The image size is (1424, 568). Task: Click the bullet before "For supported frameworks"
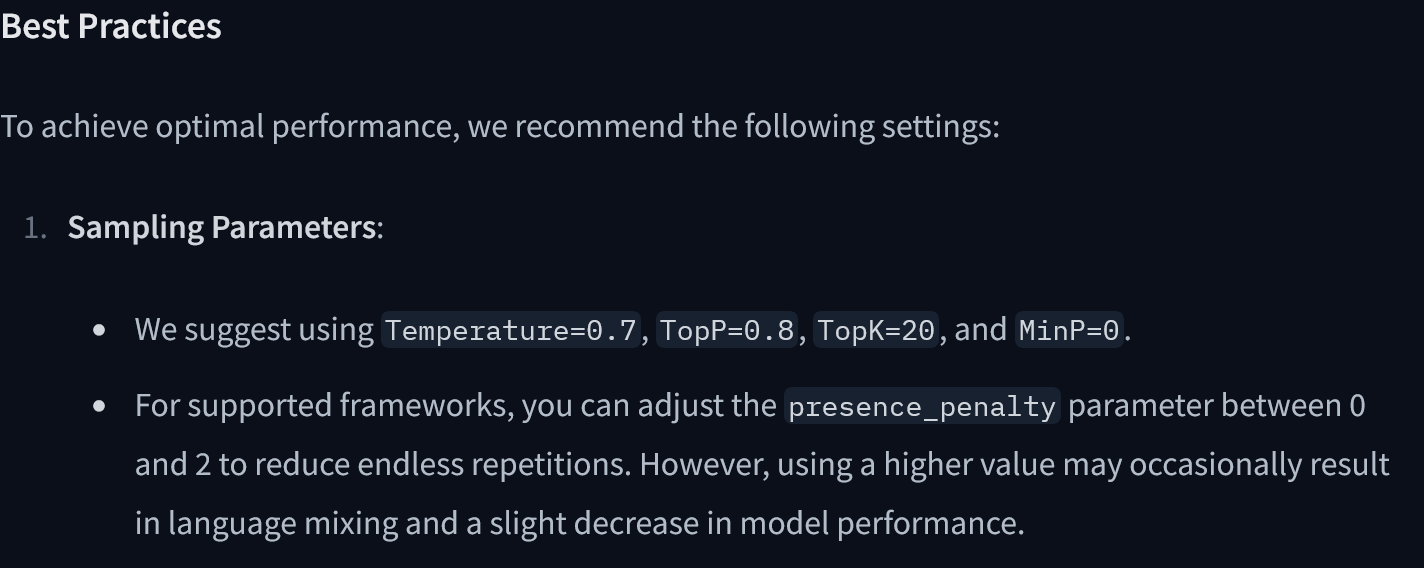[99, 406]
